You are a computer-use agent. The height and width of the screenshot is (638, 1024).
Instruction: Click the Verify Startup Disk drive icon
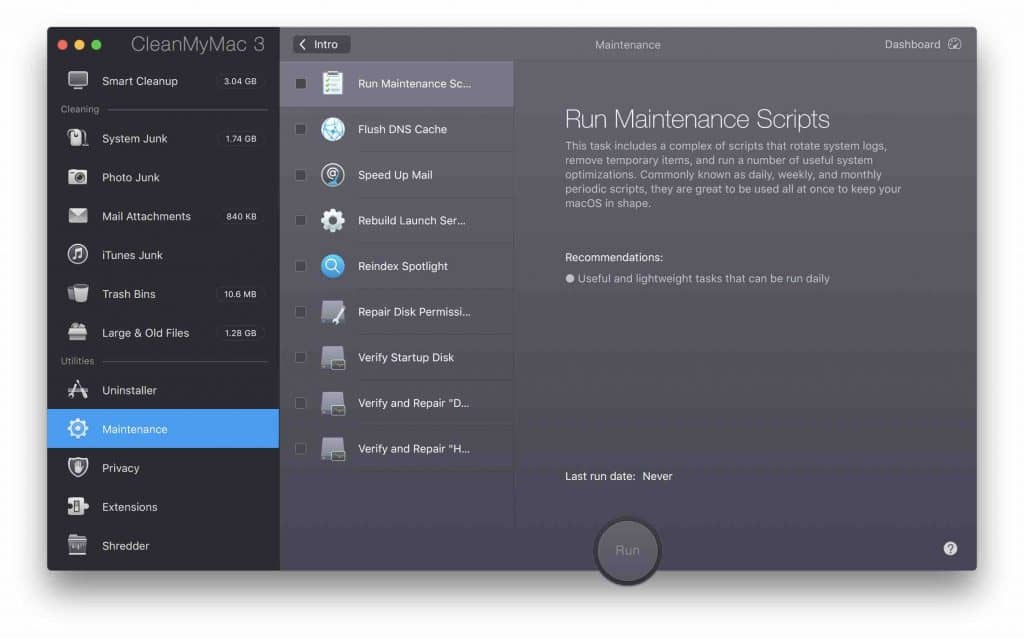333,357
